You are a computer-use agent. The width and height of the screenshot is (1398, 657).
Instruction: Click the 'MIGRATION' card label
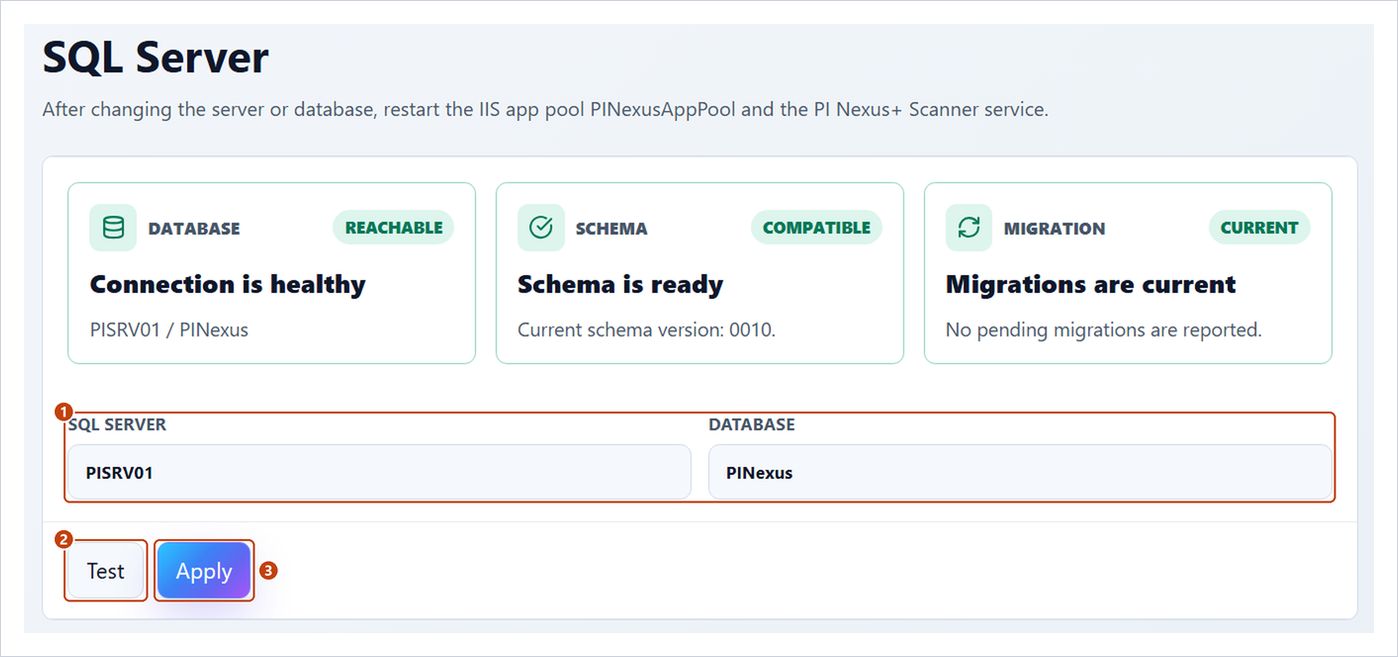1054,229
